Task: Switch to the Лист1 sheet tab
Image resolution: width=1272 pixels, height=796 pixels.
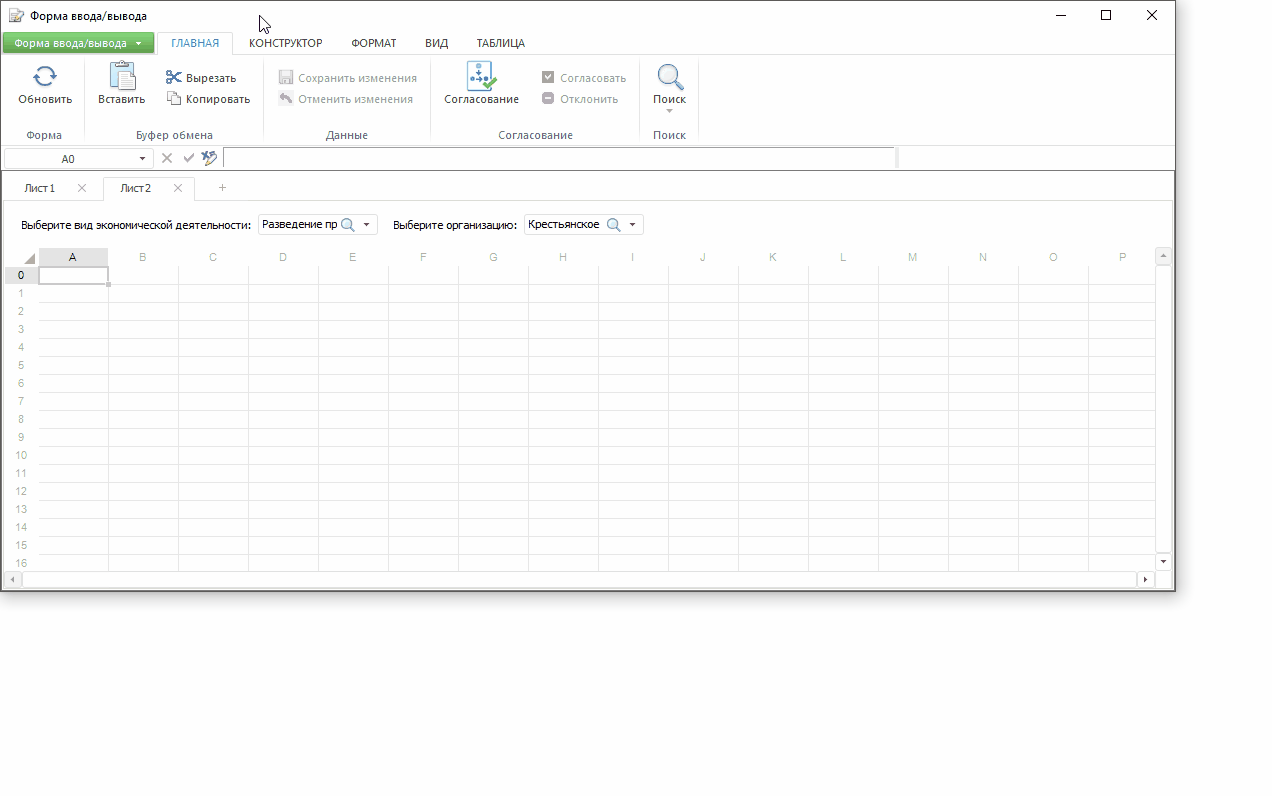Action: [x=40, y=188]
